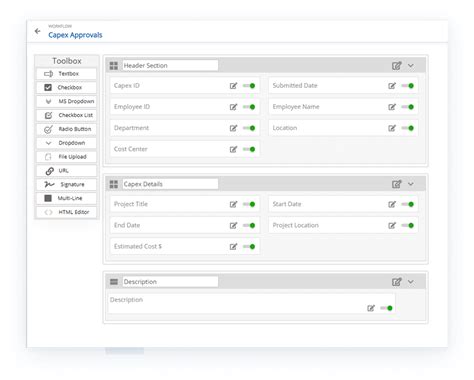
Task: Click the back arrow next to Capex Approvals
Action: [x=37, y=31]
